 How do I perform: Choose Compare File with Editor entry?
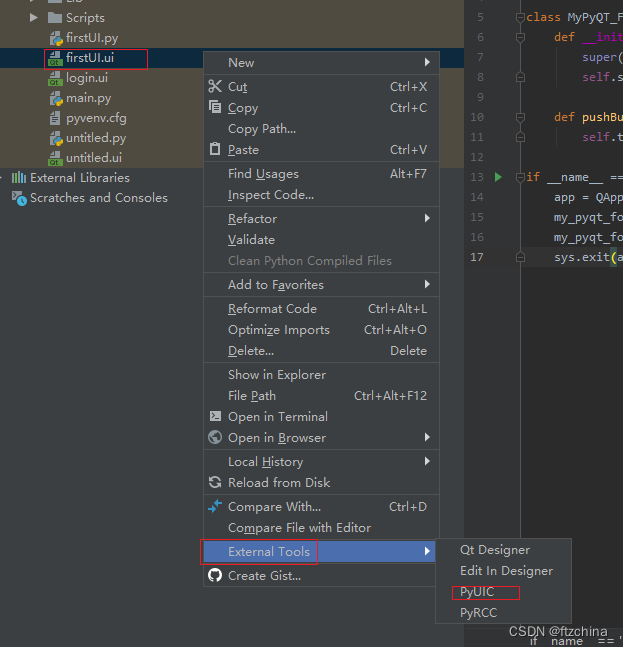321,528
